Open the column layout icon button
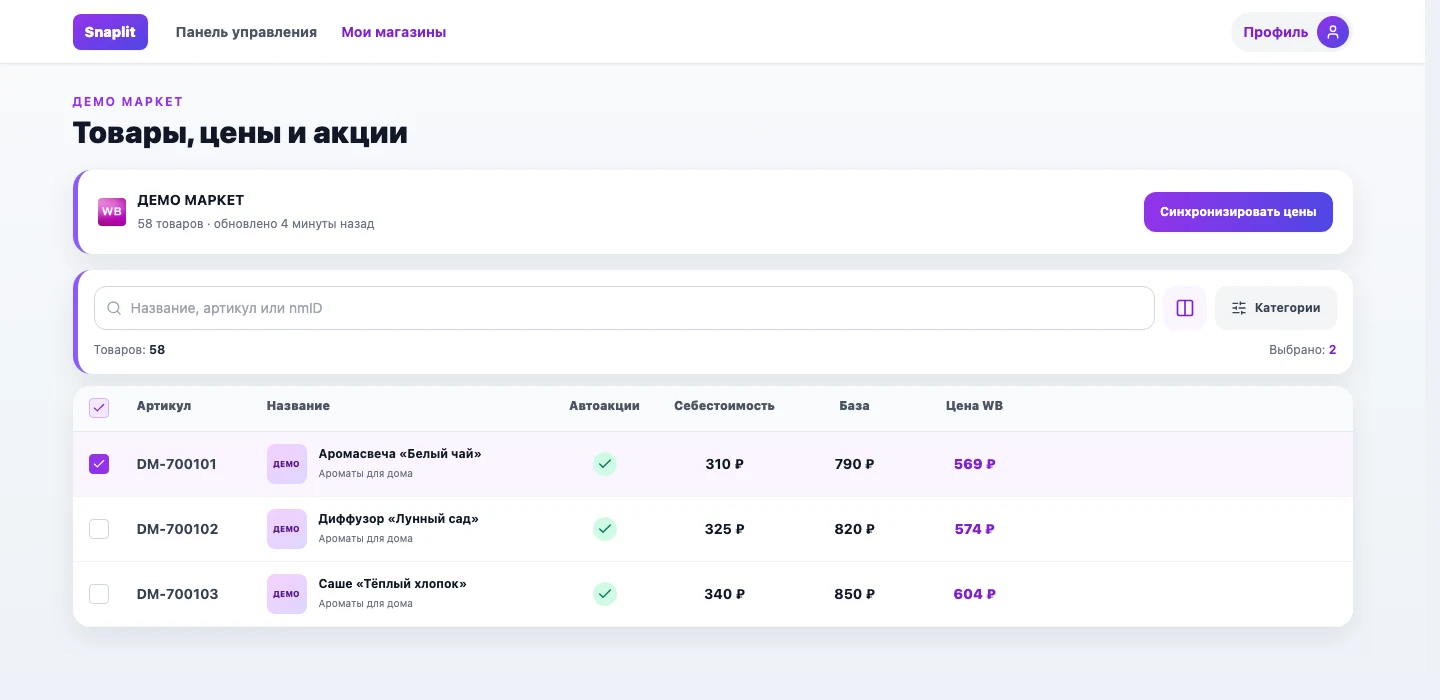 (1185, 308)
